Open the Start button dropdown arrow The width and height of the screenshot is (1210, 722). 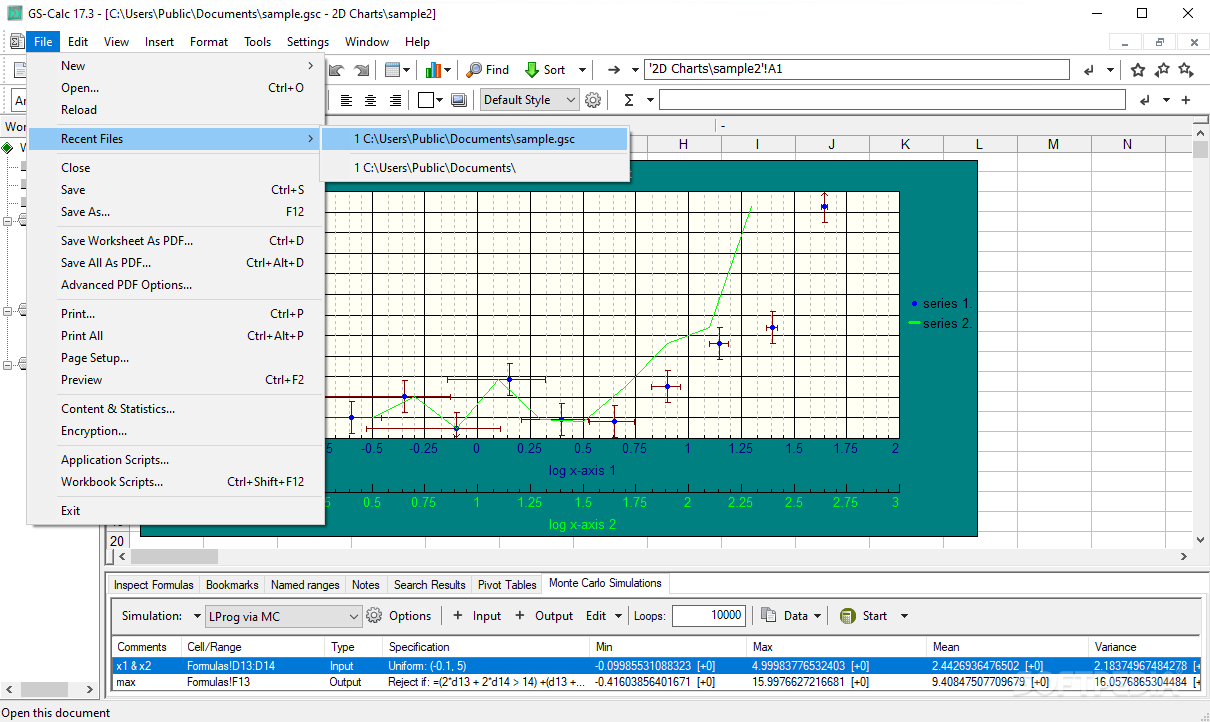905,616
